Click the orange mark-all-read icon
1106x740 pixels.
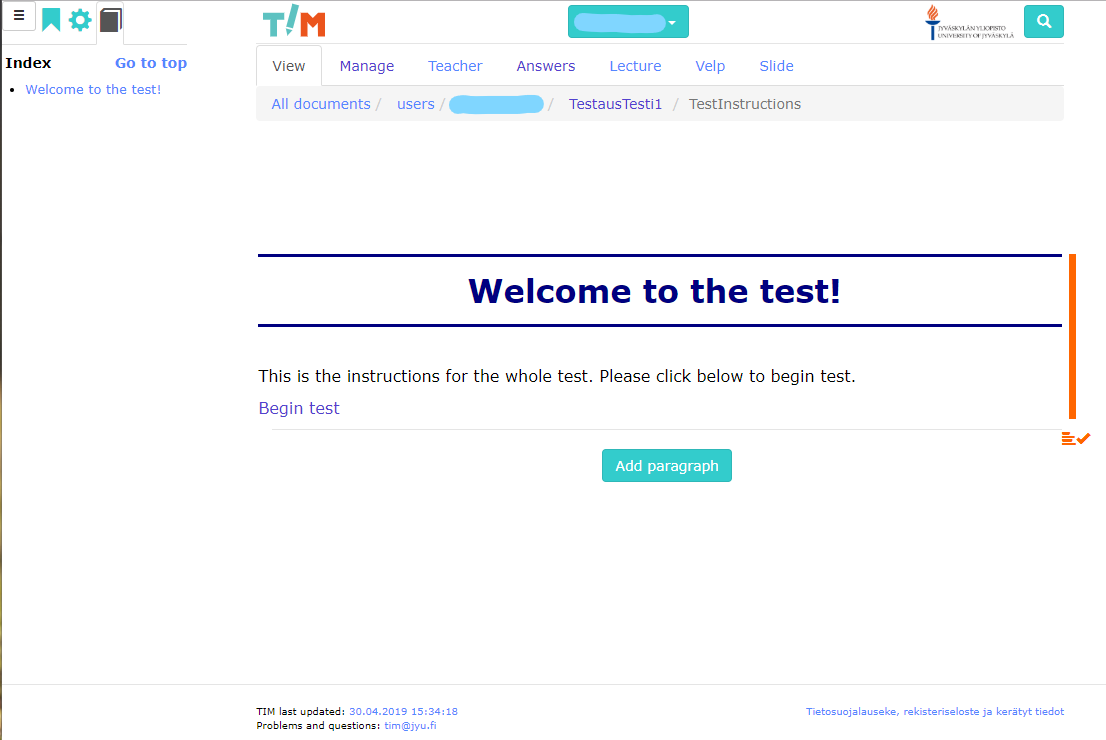[1076, 438]
